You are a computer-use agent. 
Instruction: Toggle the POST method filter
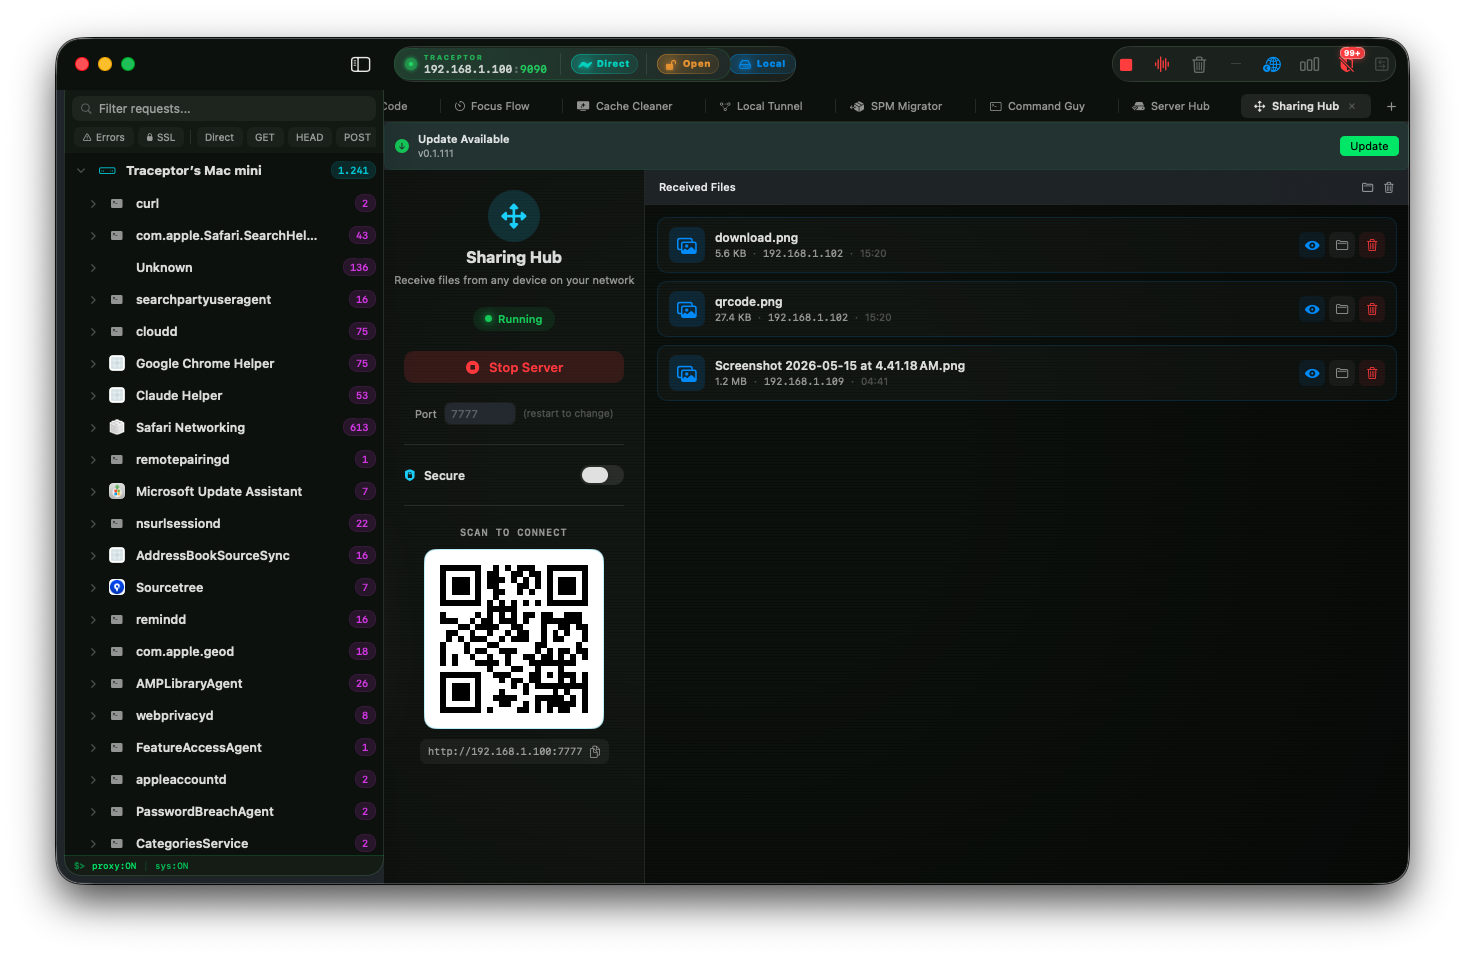point(357,137)
